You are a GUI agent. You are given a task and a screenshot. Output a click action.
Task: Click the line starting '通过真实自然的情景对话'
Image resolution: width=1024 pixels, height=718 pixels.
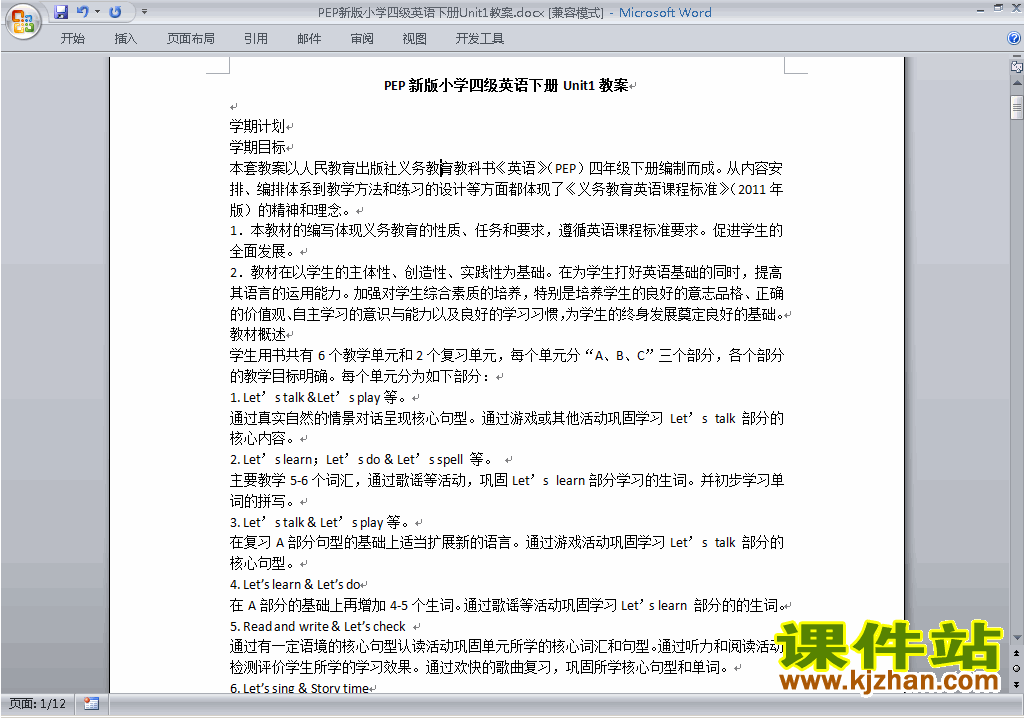[506, 418]
